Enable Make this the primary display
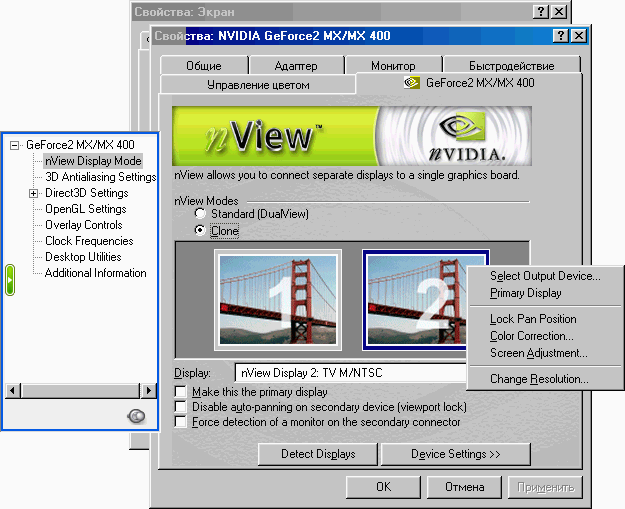This screenshot has height=509, width=625. [181, 392]
